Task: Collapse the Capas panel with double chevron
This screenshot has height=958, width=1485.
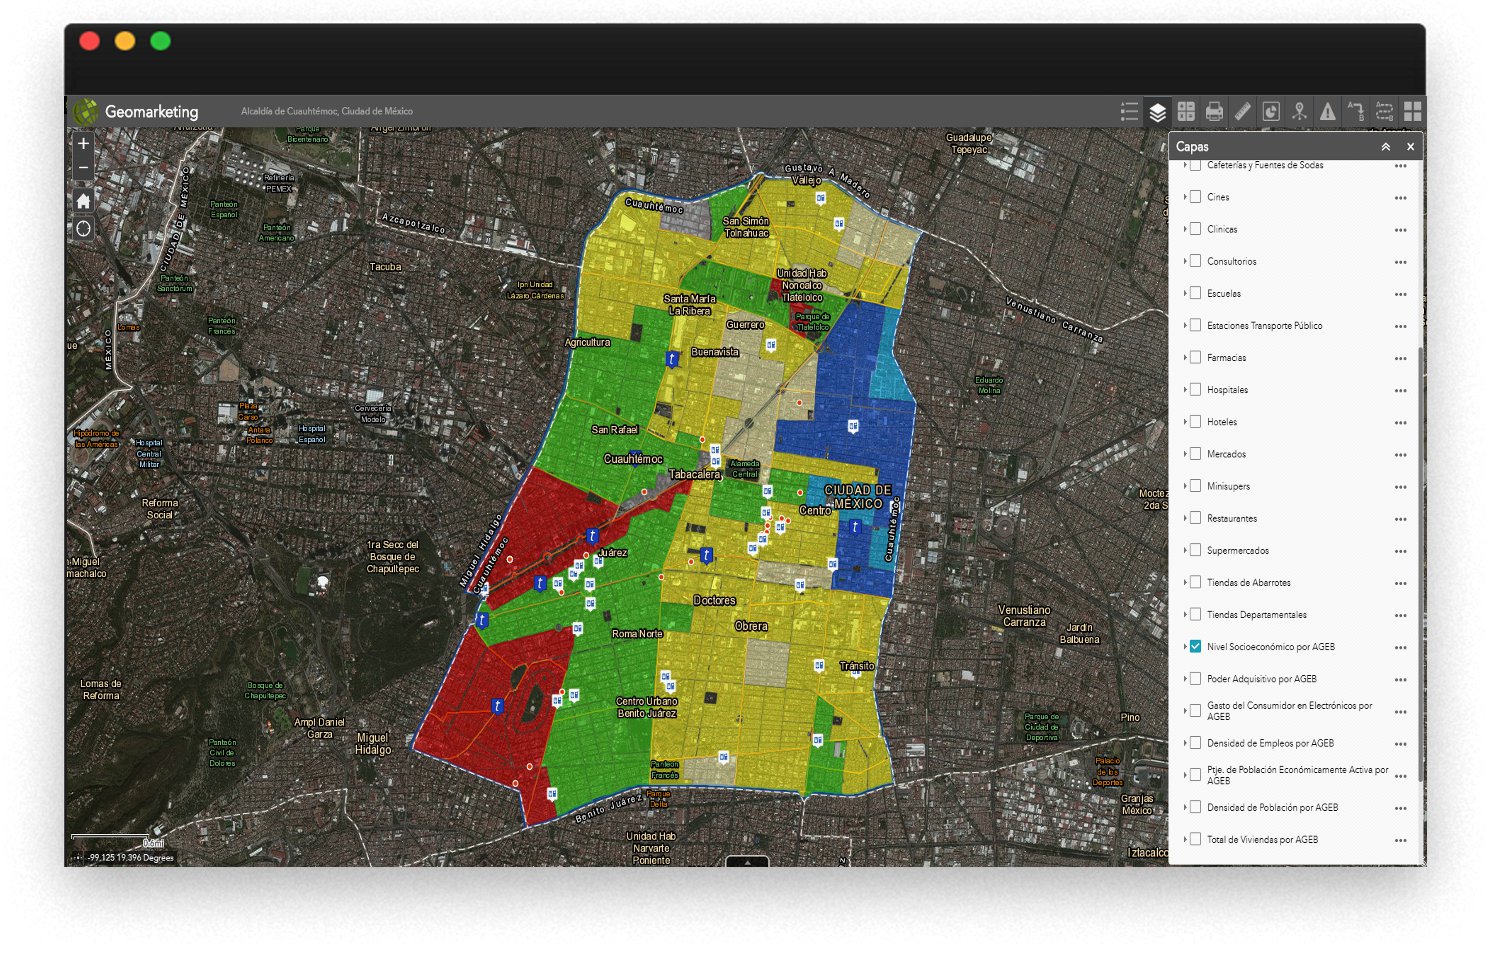Action: coord(1385,147)
